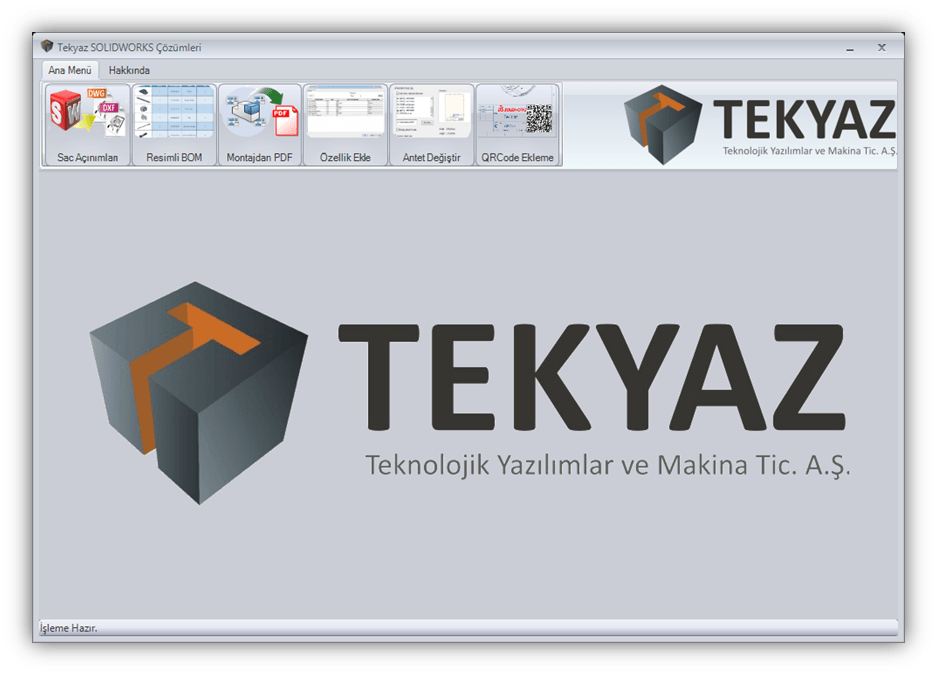Close the Tekyaz SOLIDWORKS Çözümleri window

881,48
